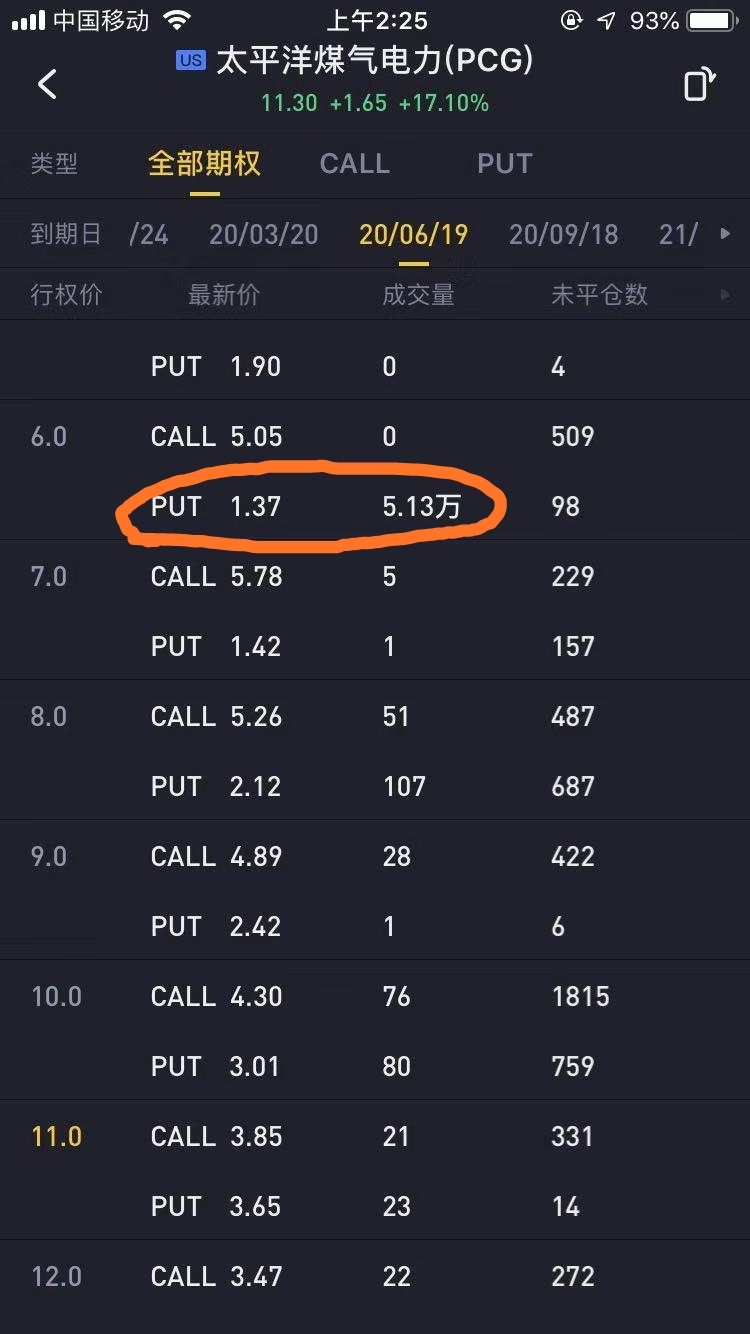Tap the location arrow status icon
The height and width of the screenshot is (1334, 750).
click(607, 20)
